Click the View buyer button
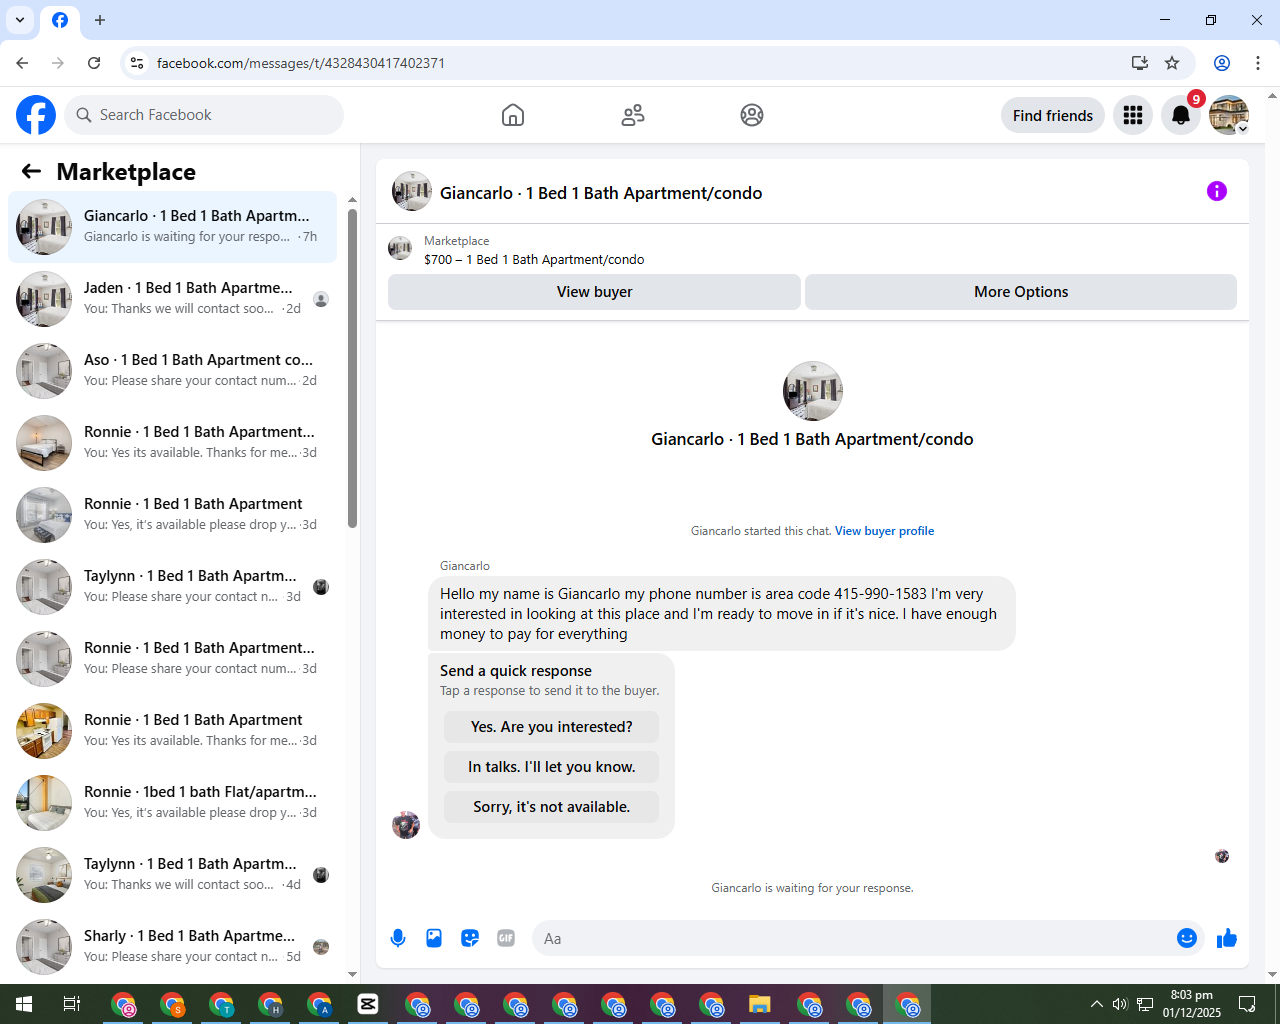The width and height of the screenshot is (1280, 1024). pyautogui.click(x=594, y=292)
